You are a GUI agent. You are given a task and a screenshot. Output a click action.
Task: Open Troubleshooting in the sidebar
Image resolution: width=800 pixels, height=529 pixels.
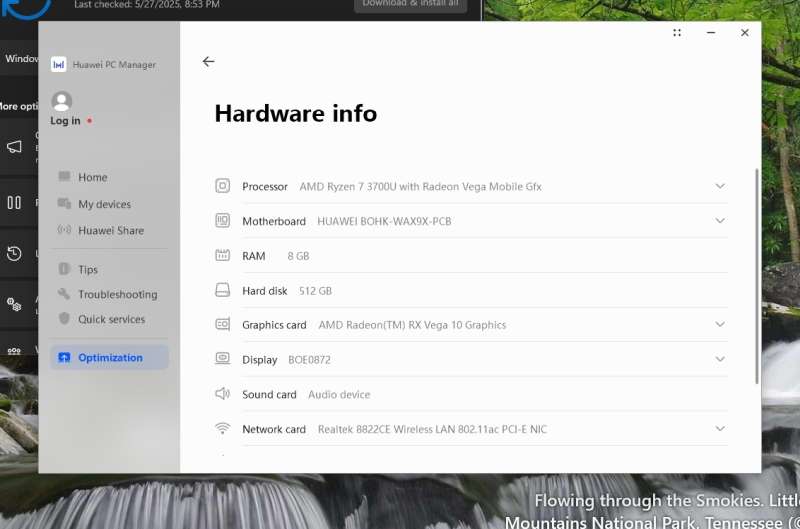point(117,294)
